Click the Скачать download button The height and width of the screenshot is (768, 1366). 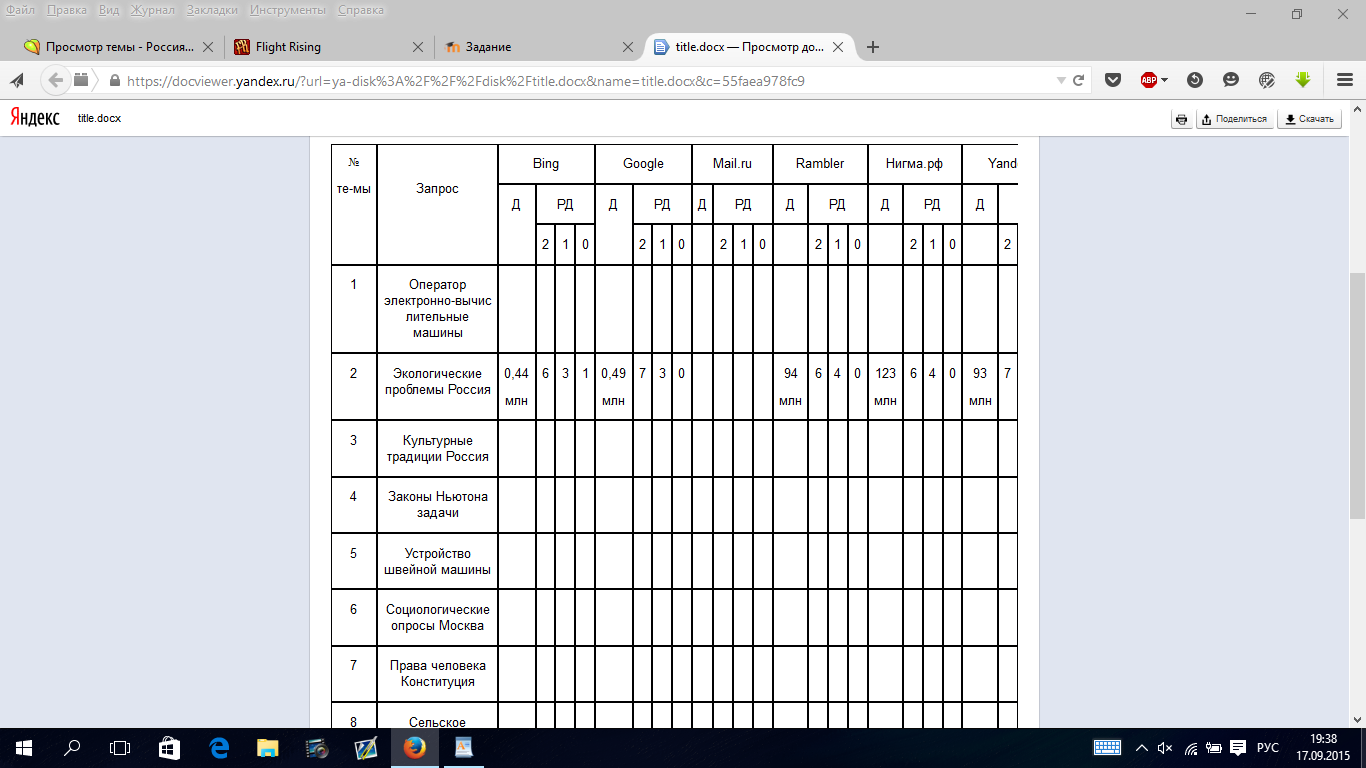coord(1310,119)
